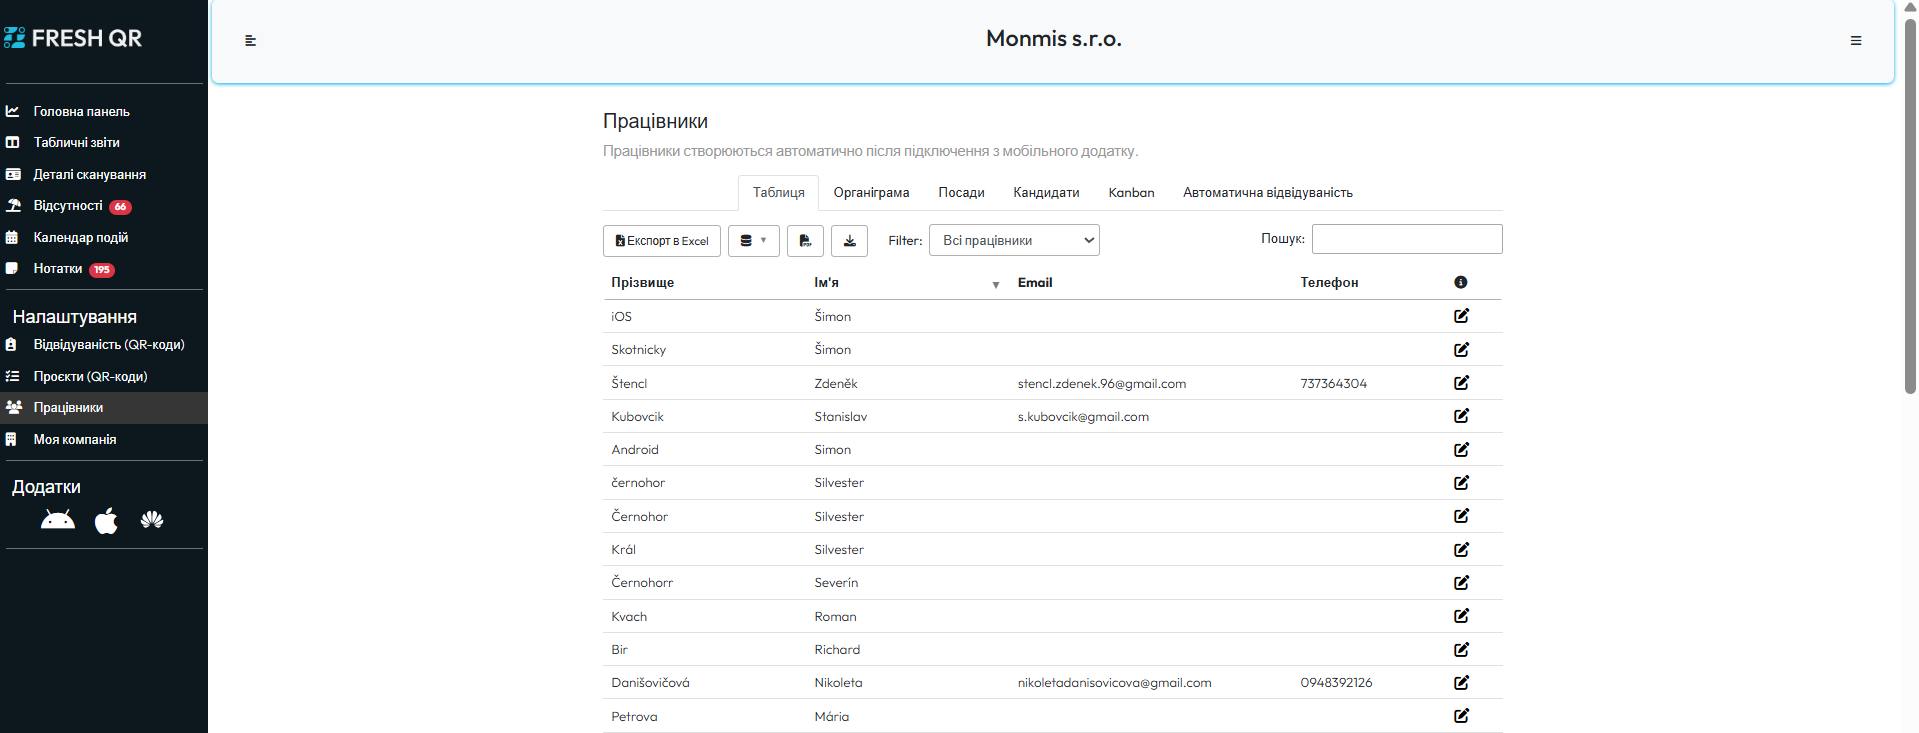Expand the 'Всі працівники' filter dropdown
1919x733 pixels.
(1014, 241)
